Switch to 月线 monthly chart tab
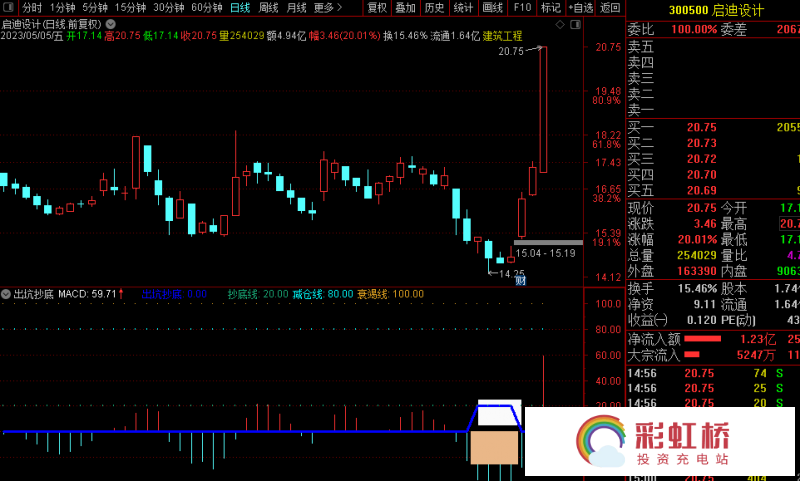Screen dimensions: 800x481 pos(296,8)
